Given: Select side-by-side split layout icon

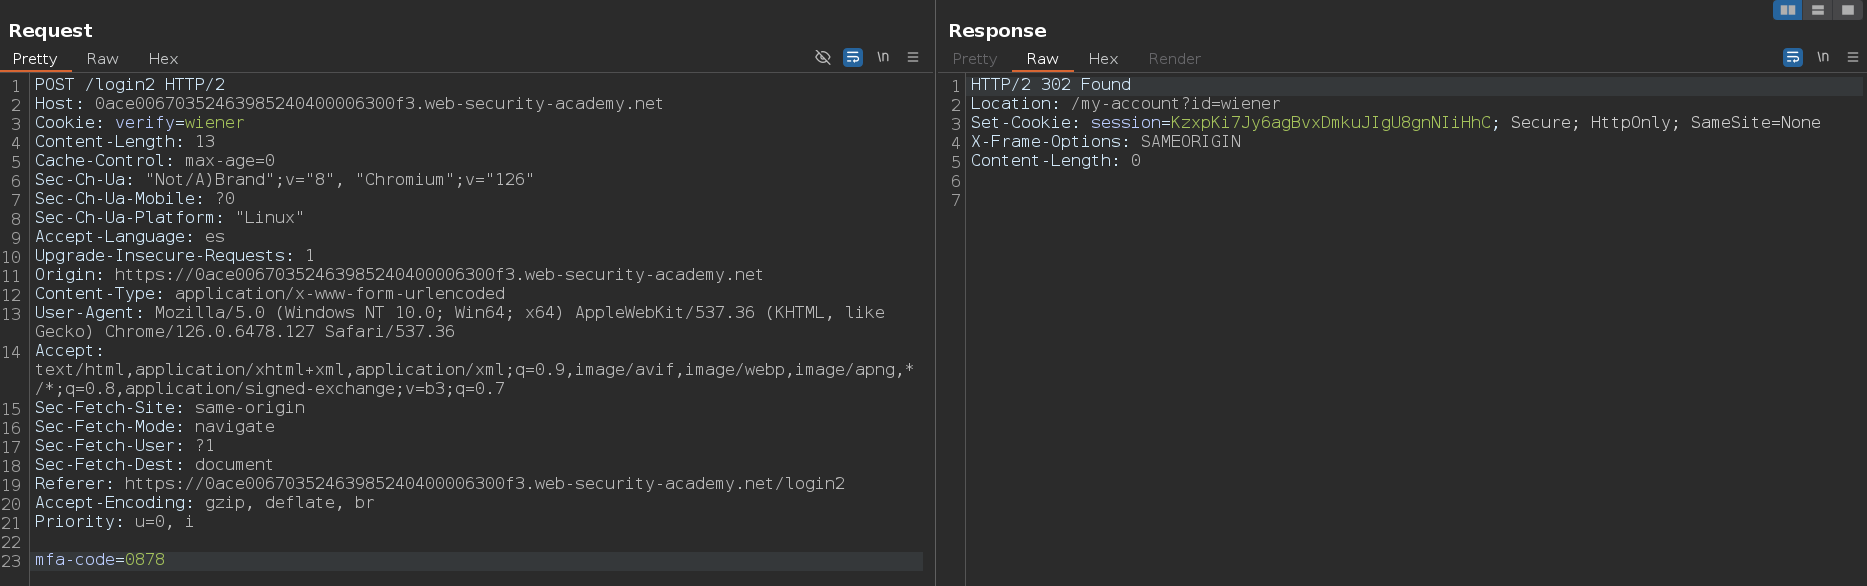Looking at the screenshot, I should (1788, 10).
